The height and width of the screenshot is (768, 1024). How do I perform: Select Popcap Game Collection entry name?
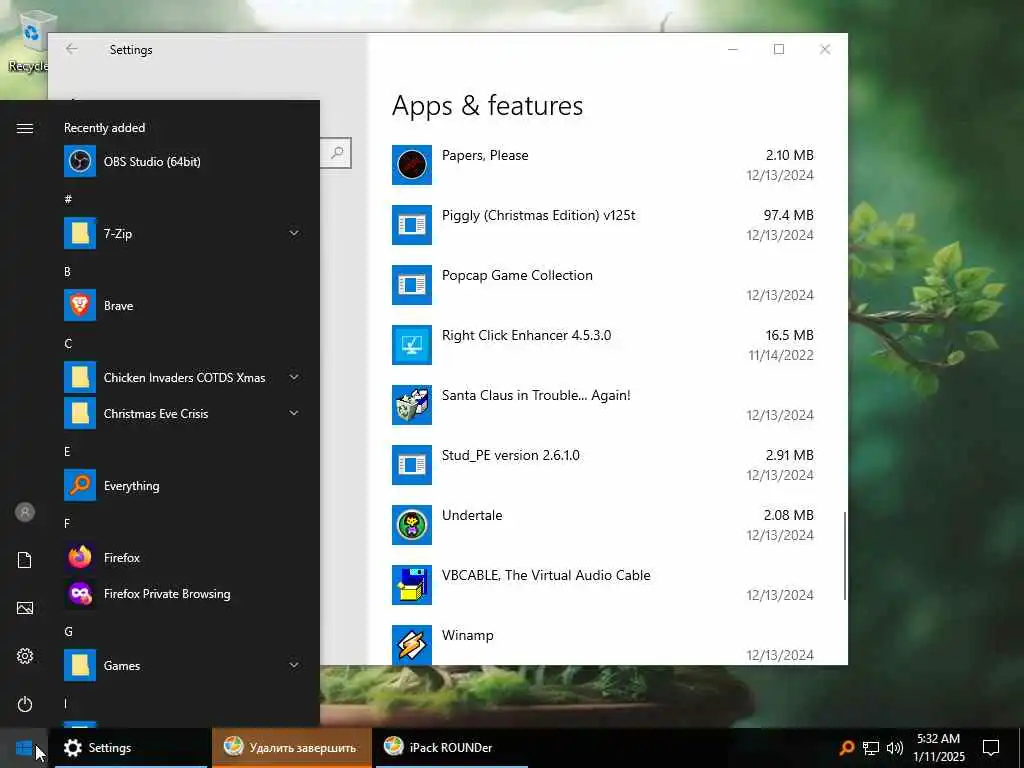point(517,276)
